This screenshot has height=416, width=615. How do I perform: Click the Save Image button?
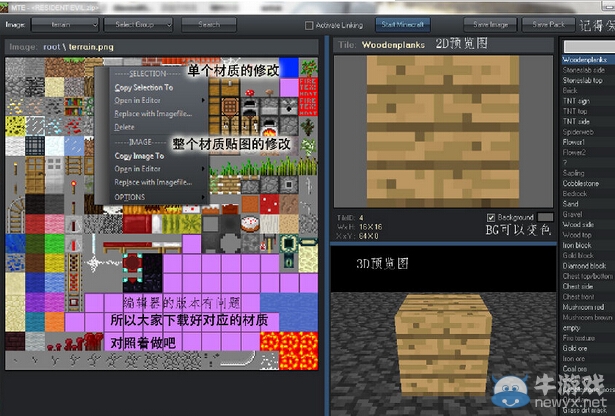[490, 25]
